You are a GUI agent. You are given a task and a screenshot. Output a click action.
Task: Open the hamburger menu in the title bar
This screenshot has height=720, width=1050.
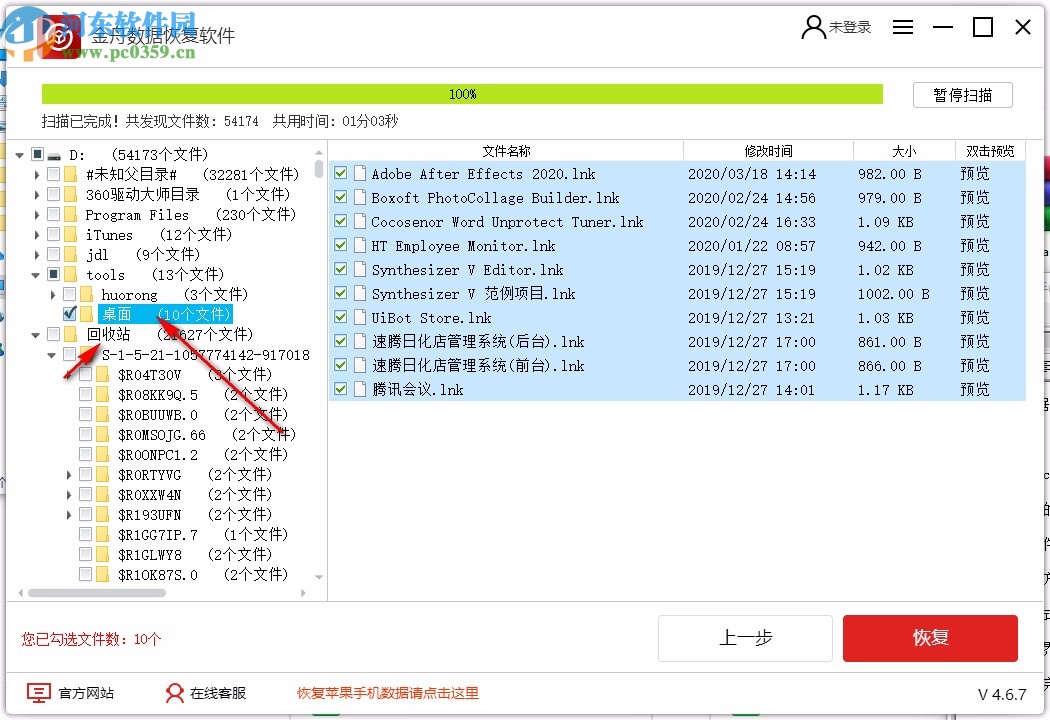tap(903, 27)
